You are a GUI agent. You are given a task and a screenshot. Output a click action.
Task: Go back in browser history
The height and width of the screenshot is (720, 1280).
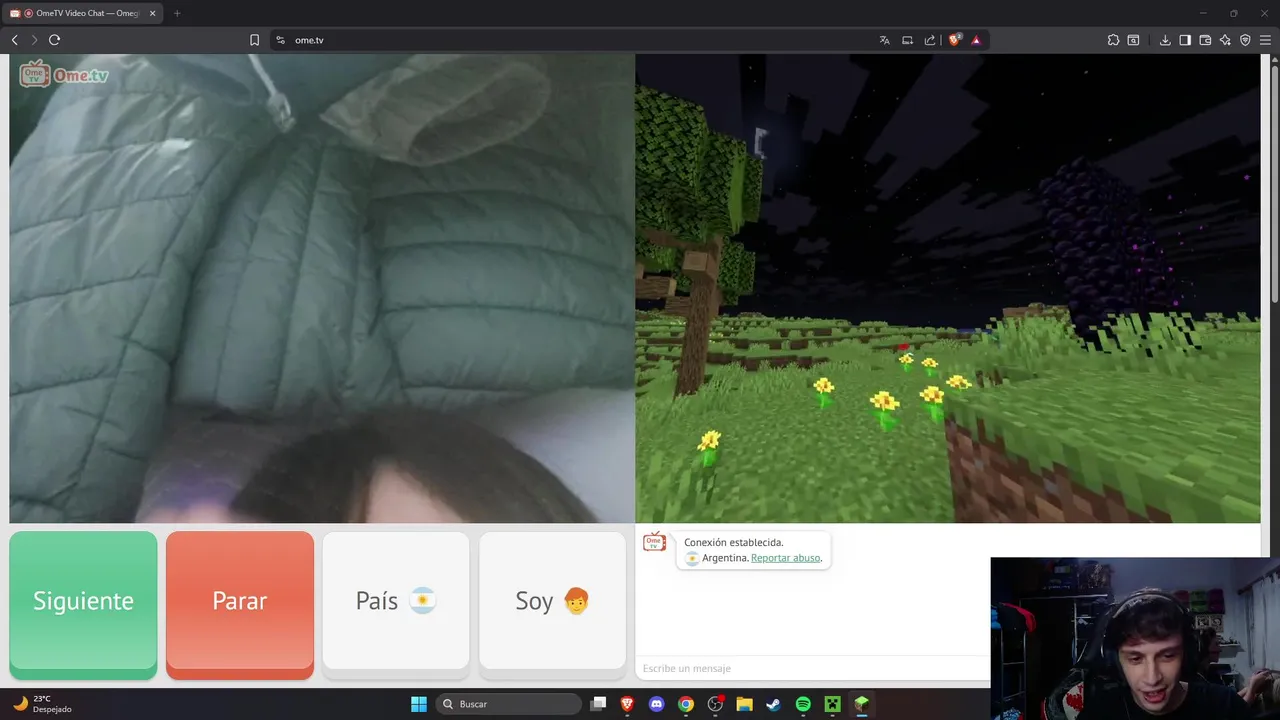pos(15,40)
